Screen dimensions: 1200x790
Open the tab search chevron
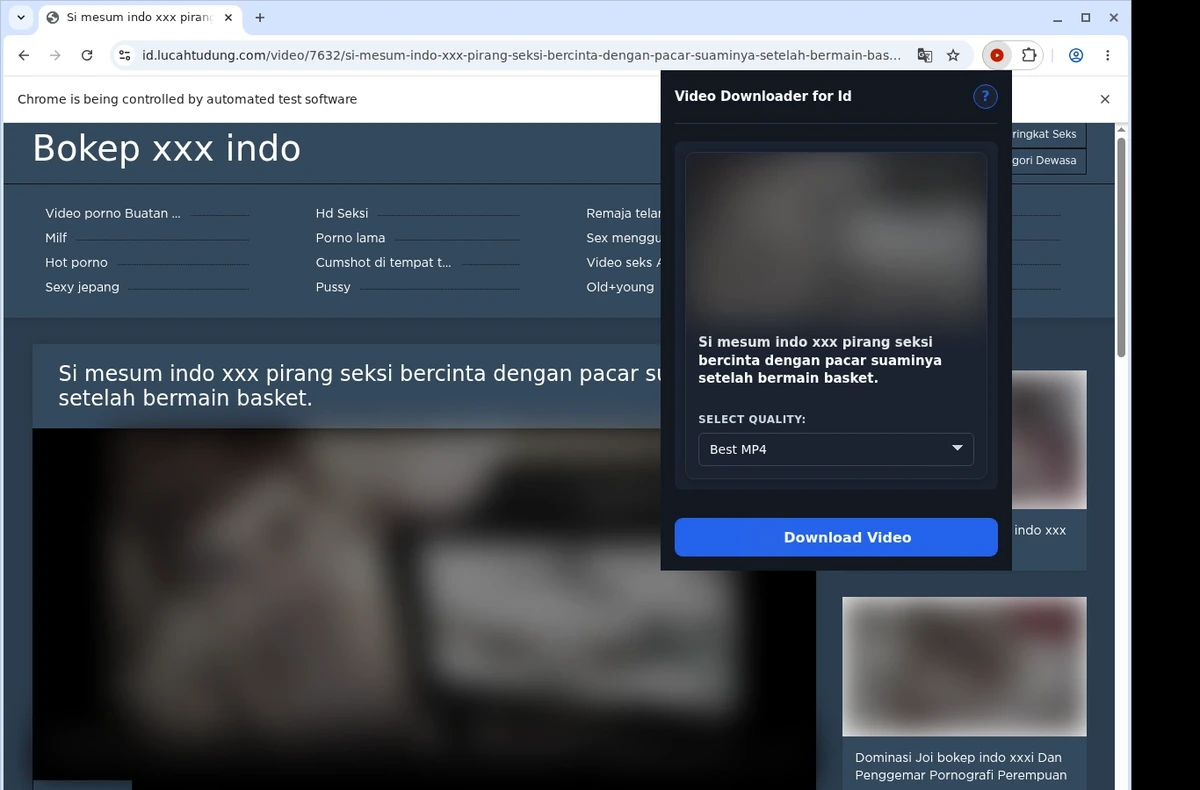click(21, 18)
